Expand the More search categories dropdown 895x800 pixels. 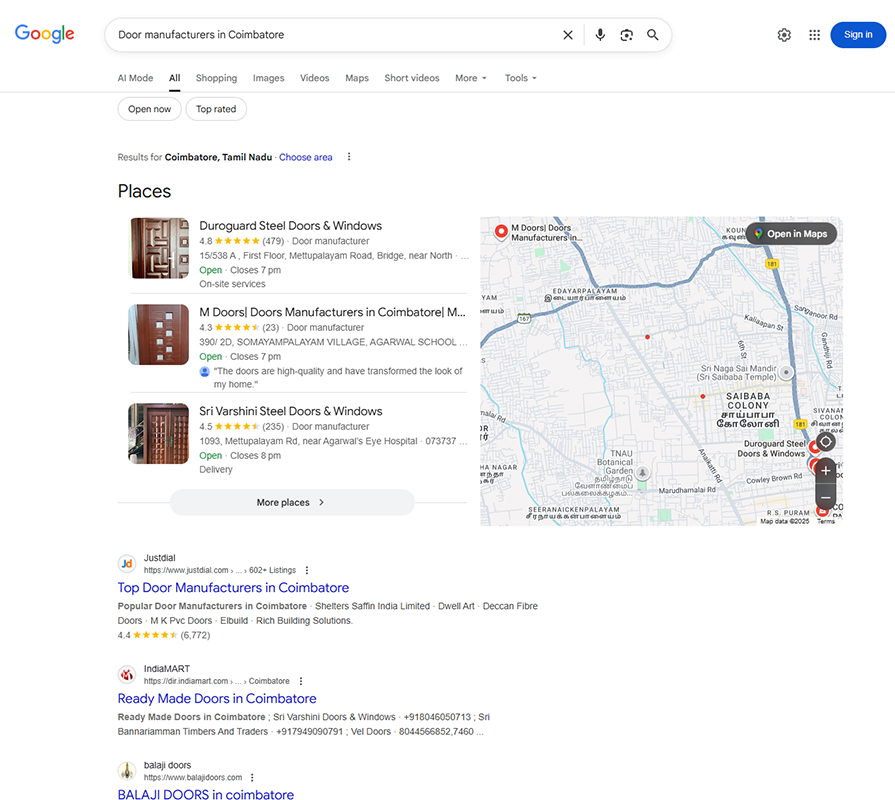470,78
